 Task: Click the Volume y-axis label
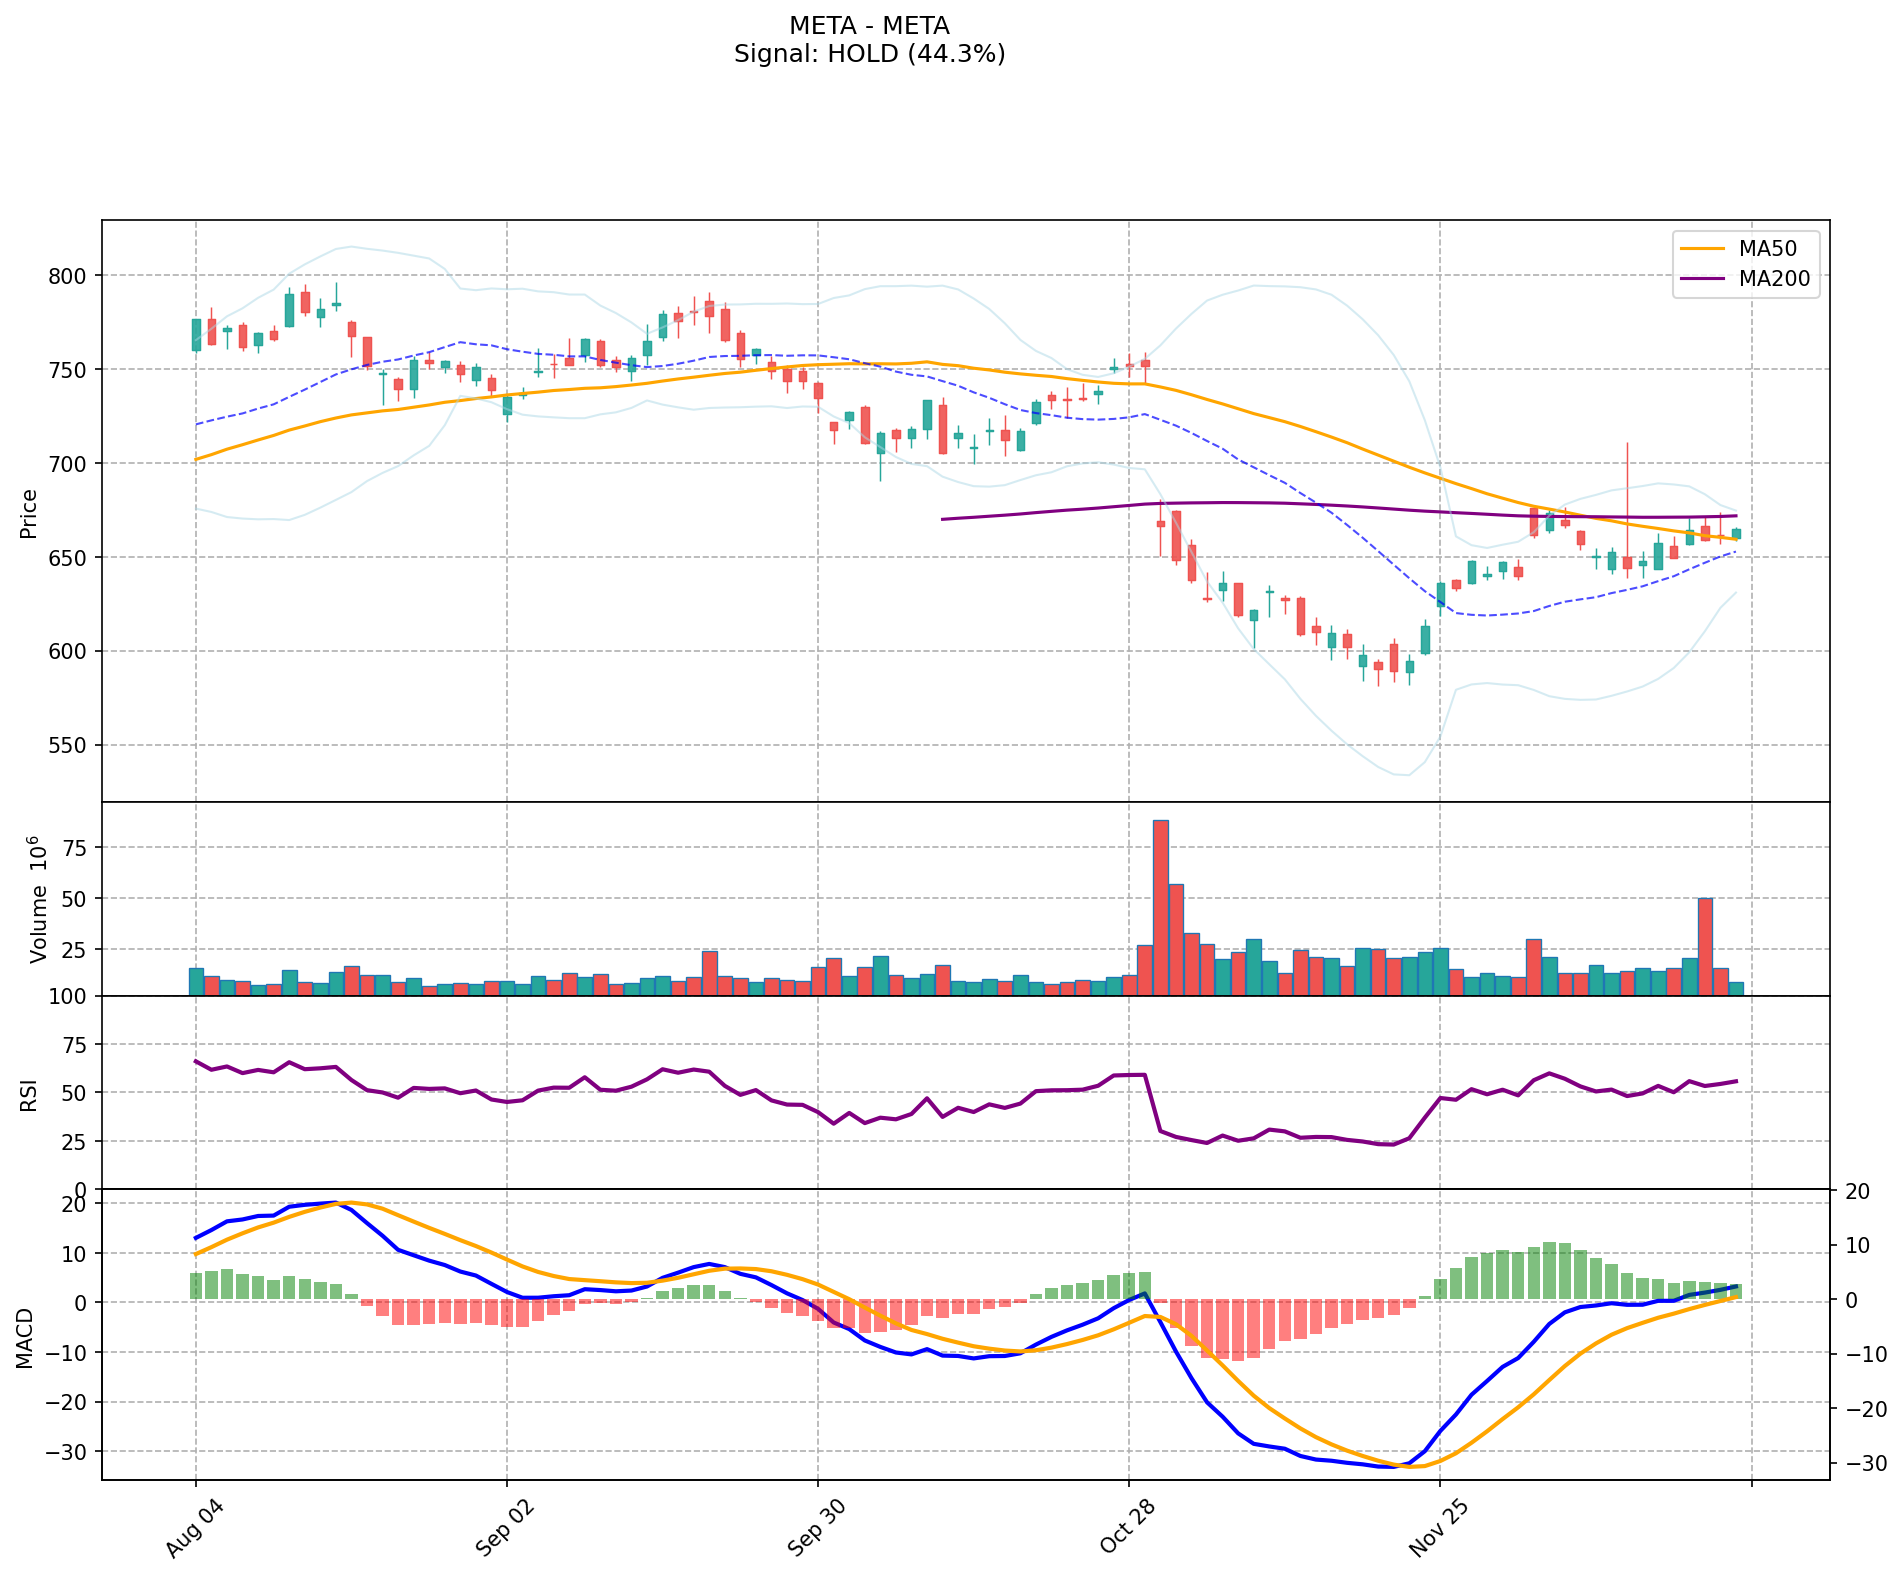tap(38, 898)
